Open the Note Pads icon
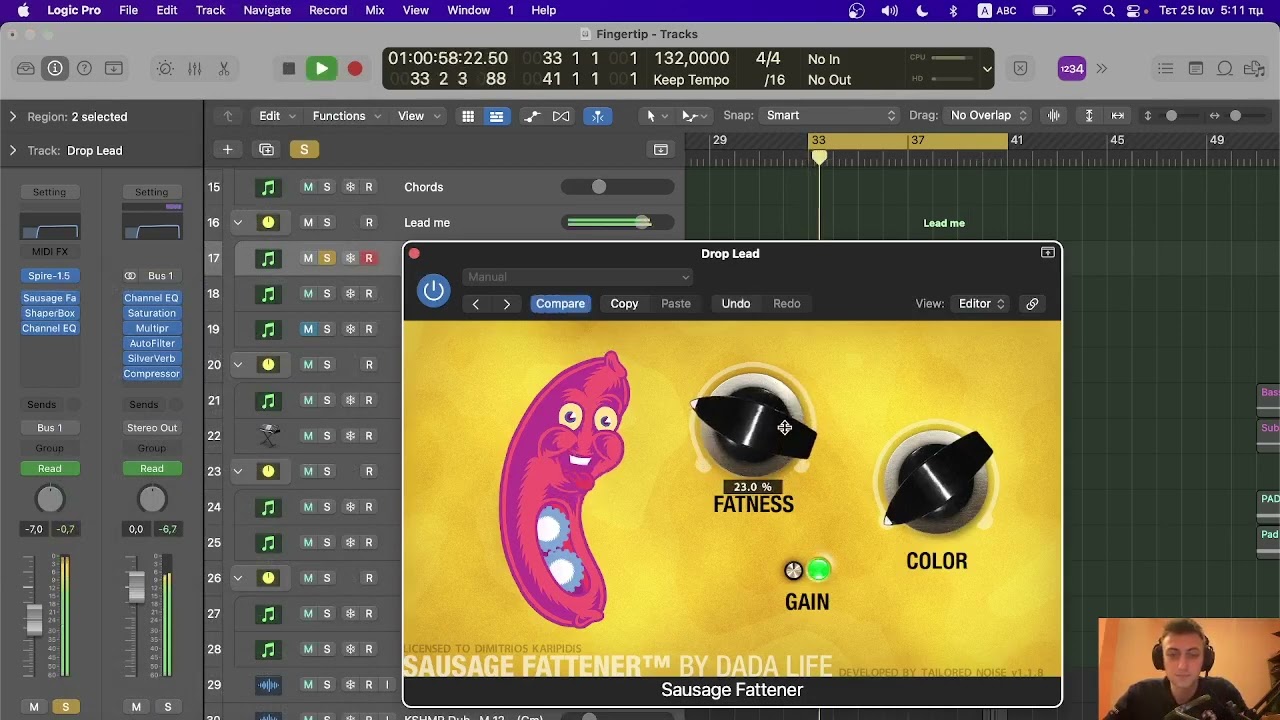The height and width of the screenshot is (720, 1280). pos(1196,68)
